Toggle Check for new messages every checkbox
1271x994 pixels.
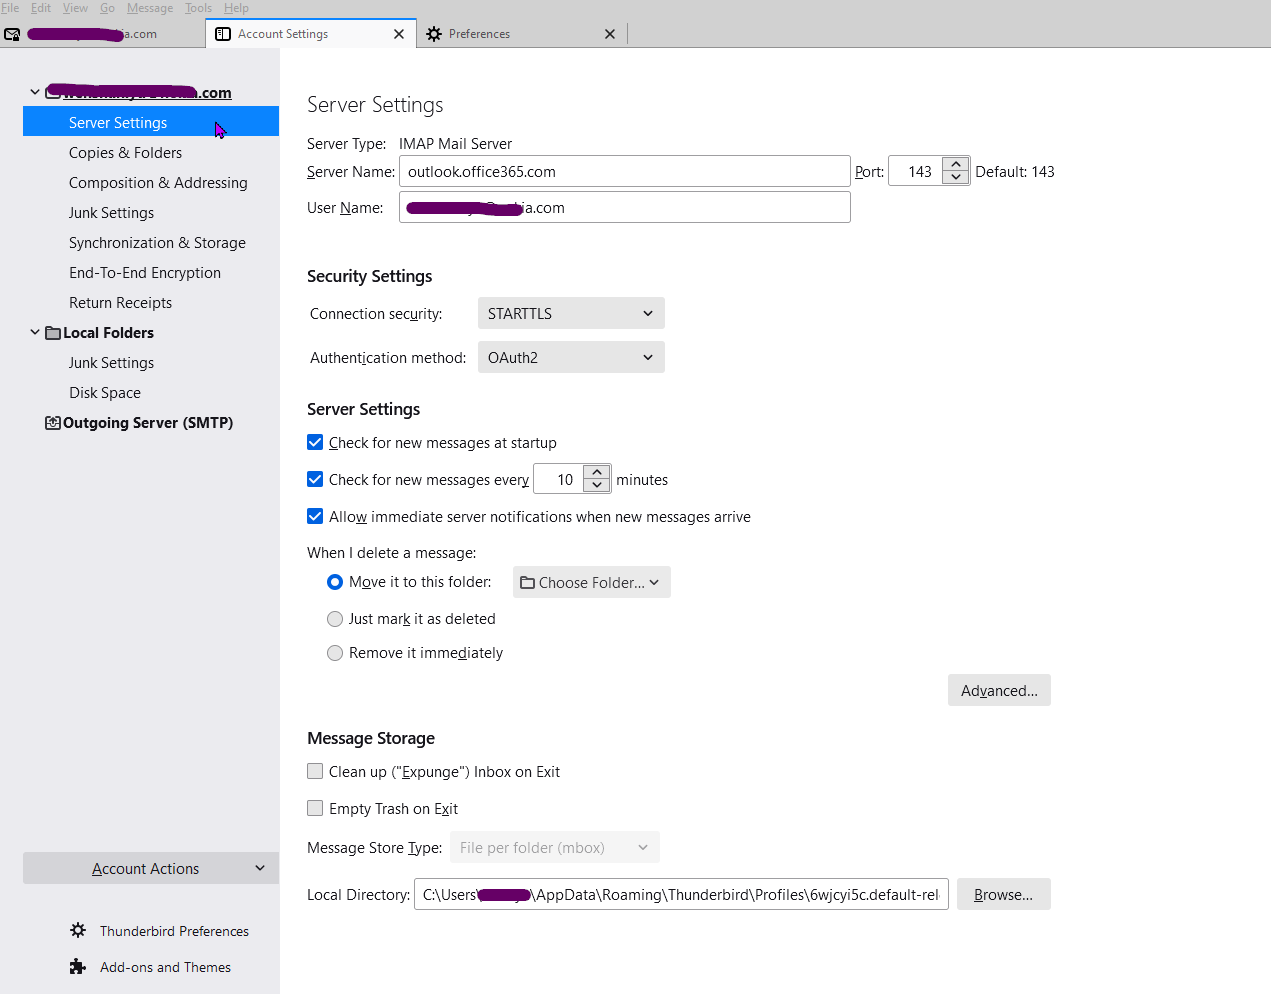315,479
